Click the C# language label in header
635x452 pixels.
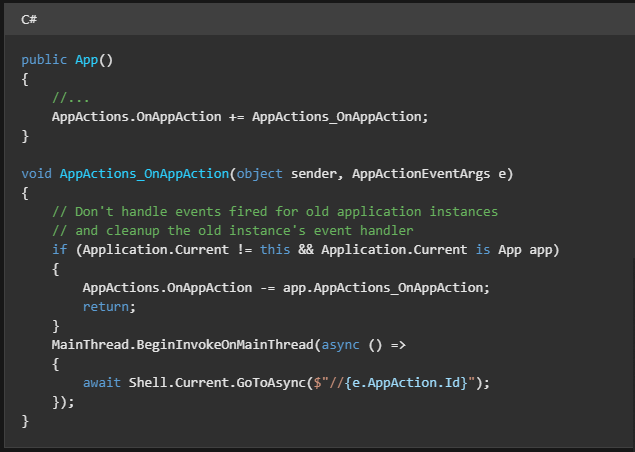coord(29,20)
